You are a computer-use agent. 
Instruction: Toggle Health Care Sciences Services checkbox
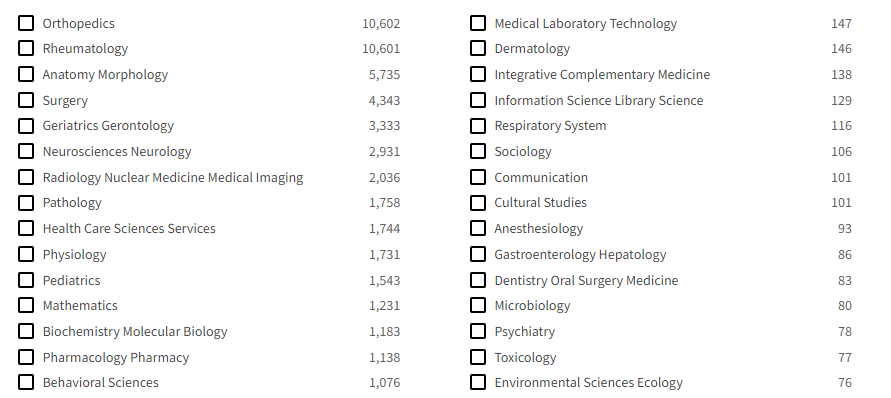[x=26, y=229]
